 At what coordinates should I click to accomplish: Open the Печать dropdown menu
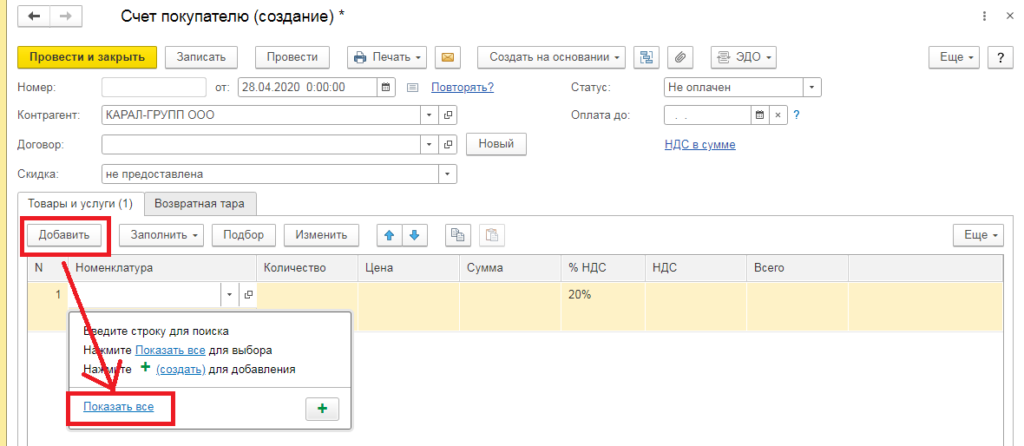tap(387, 57)
